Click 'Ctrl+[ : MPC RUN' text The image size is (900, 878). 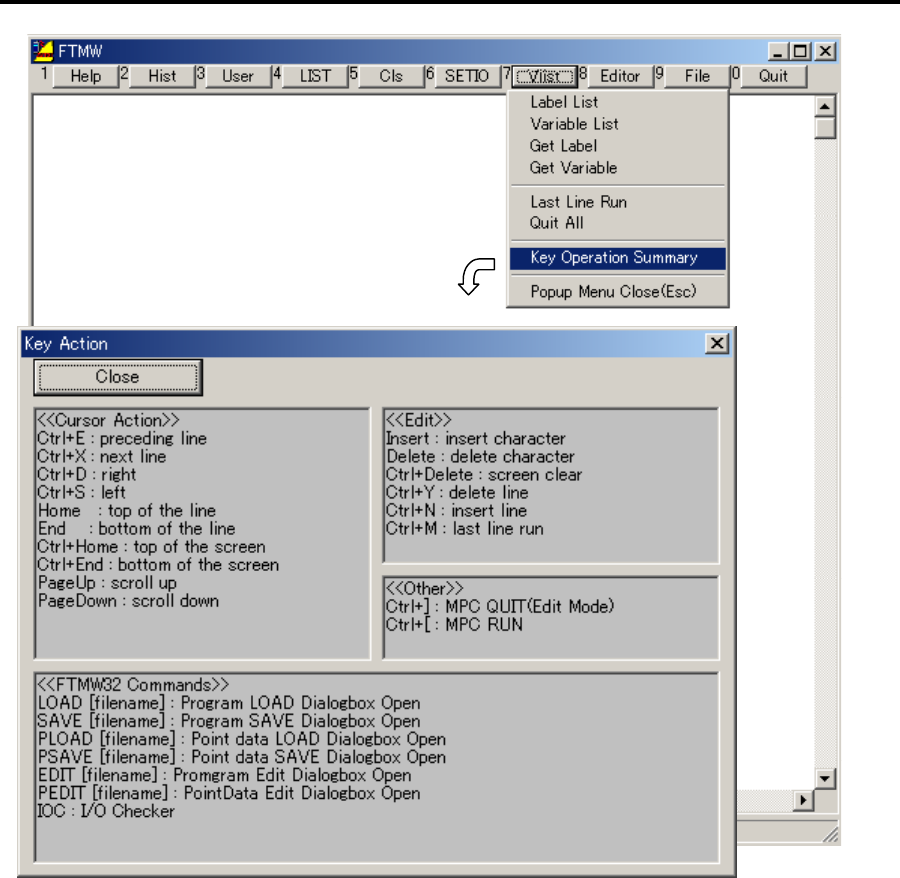pyautogui.click(x=454, y=624)
